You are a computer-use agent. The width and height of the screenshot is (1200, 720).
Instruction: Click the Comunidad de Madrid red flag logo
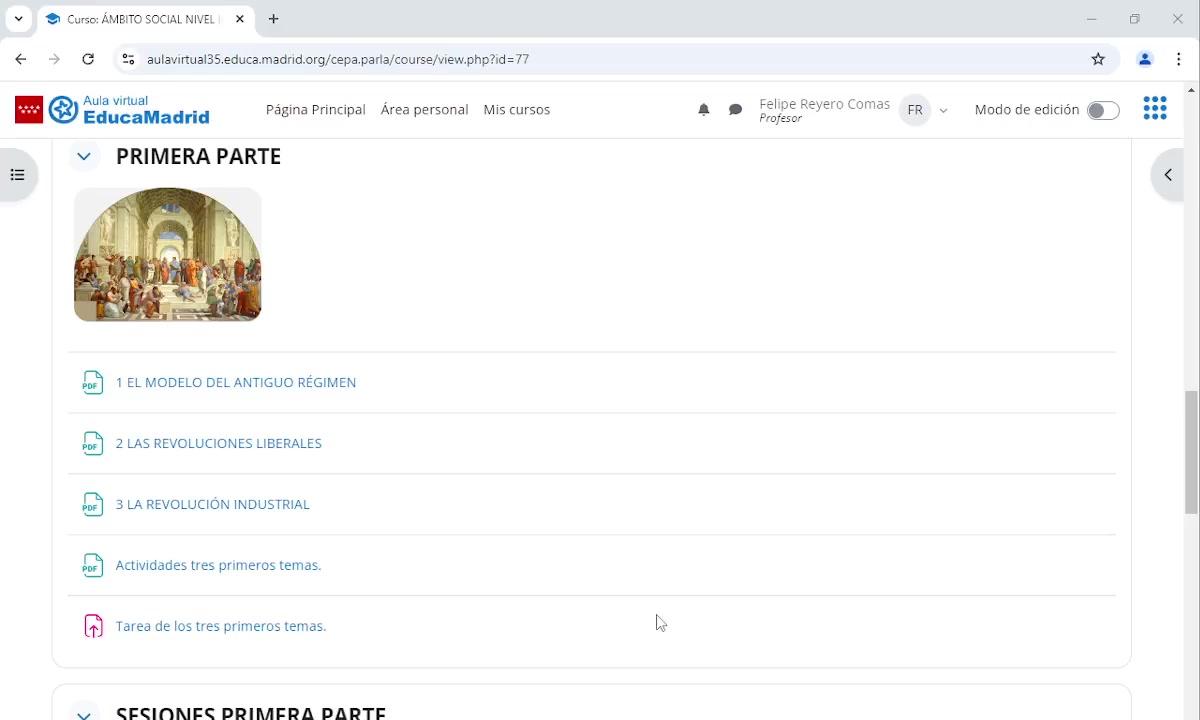pos(29,110)
